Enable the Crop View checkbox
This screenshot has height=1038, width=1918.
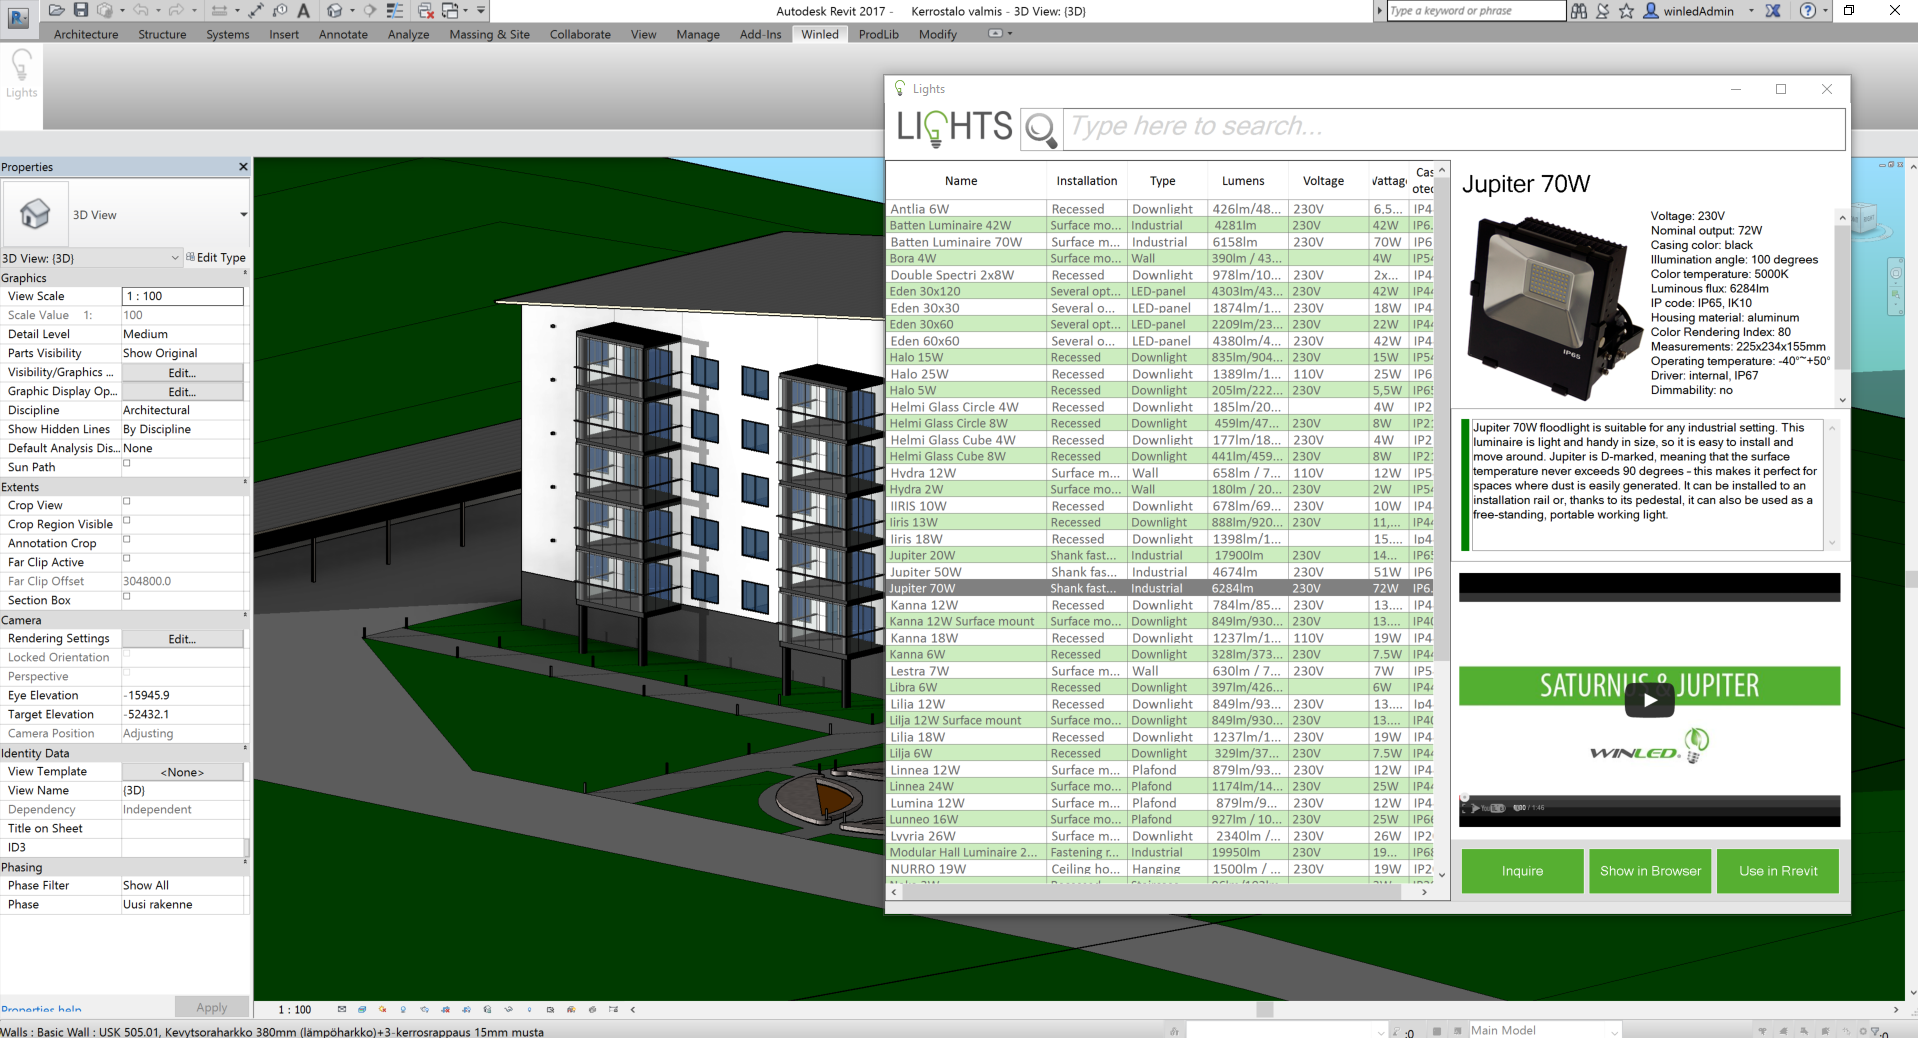tap(127, 501)
